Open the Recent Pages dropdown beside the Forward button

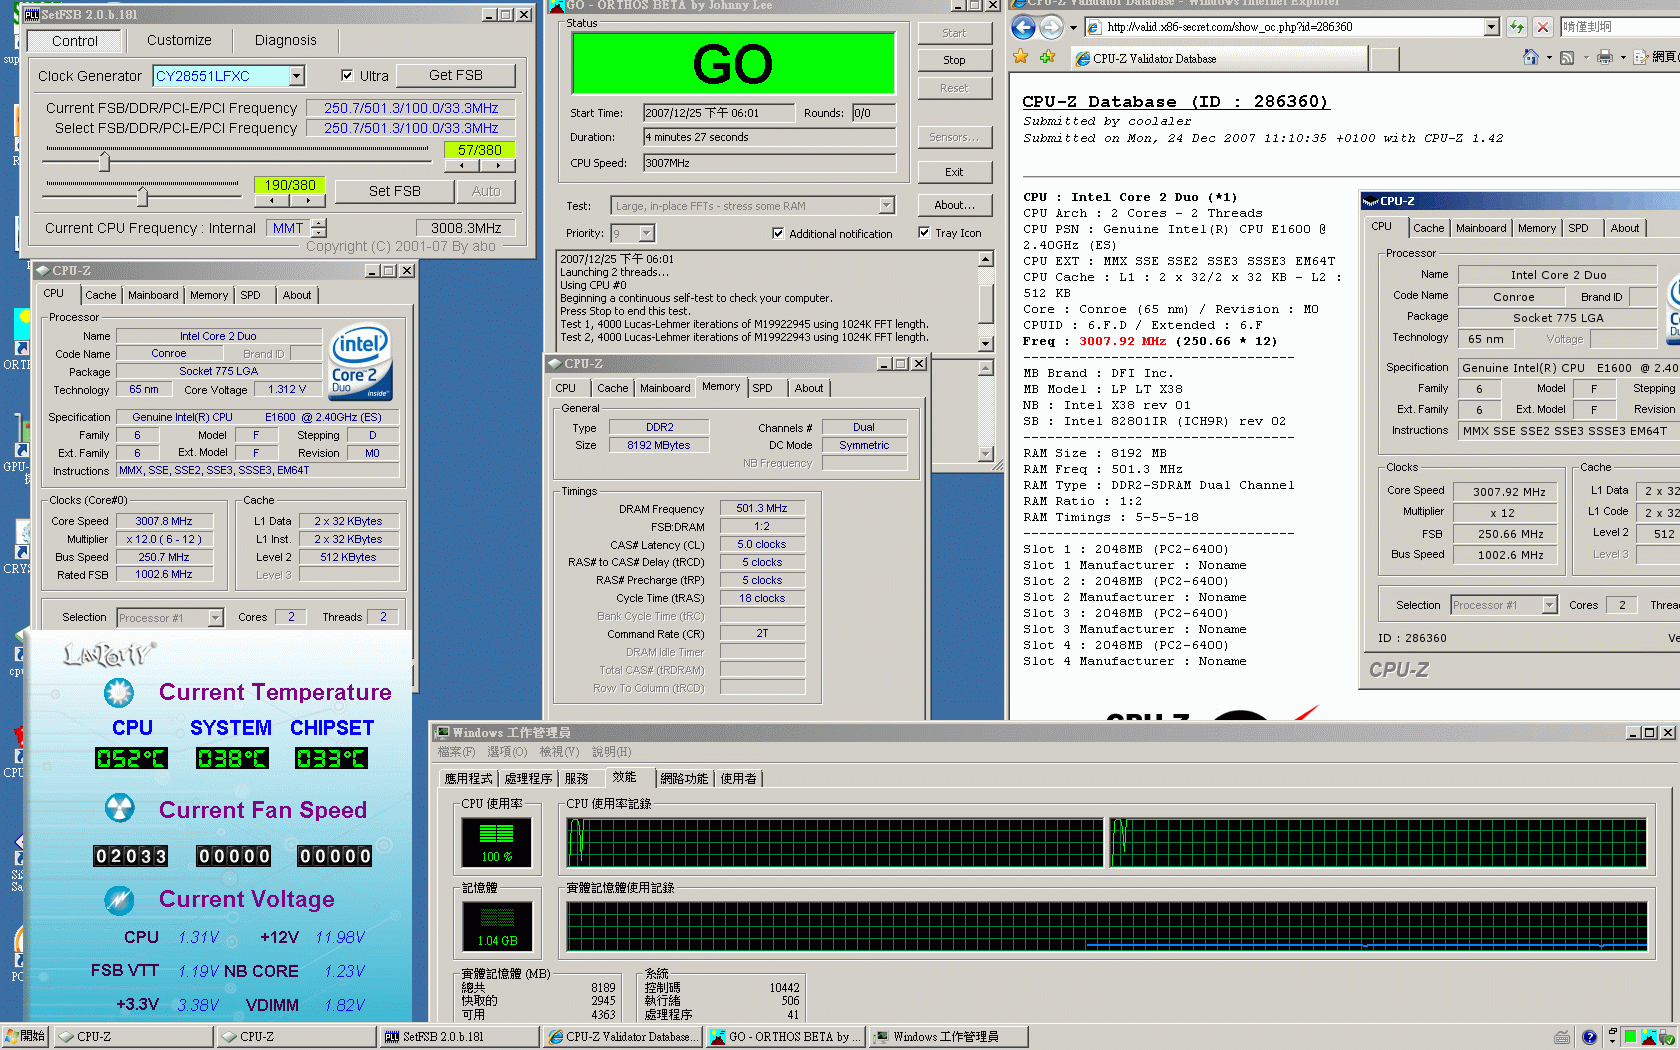(1073, 27)
